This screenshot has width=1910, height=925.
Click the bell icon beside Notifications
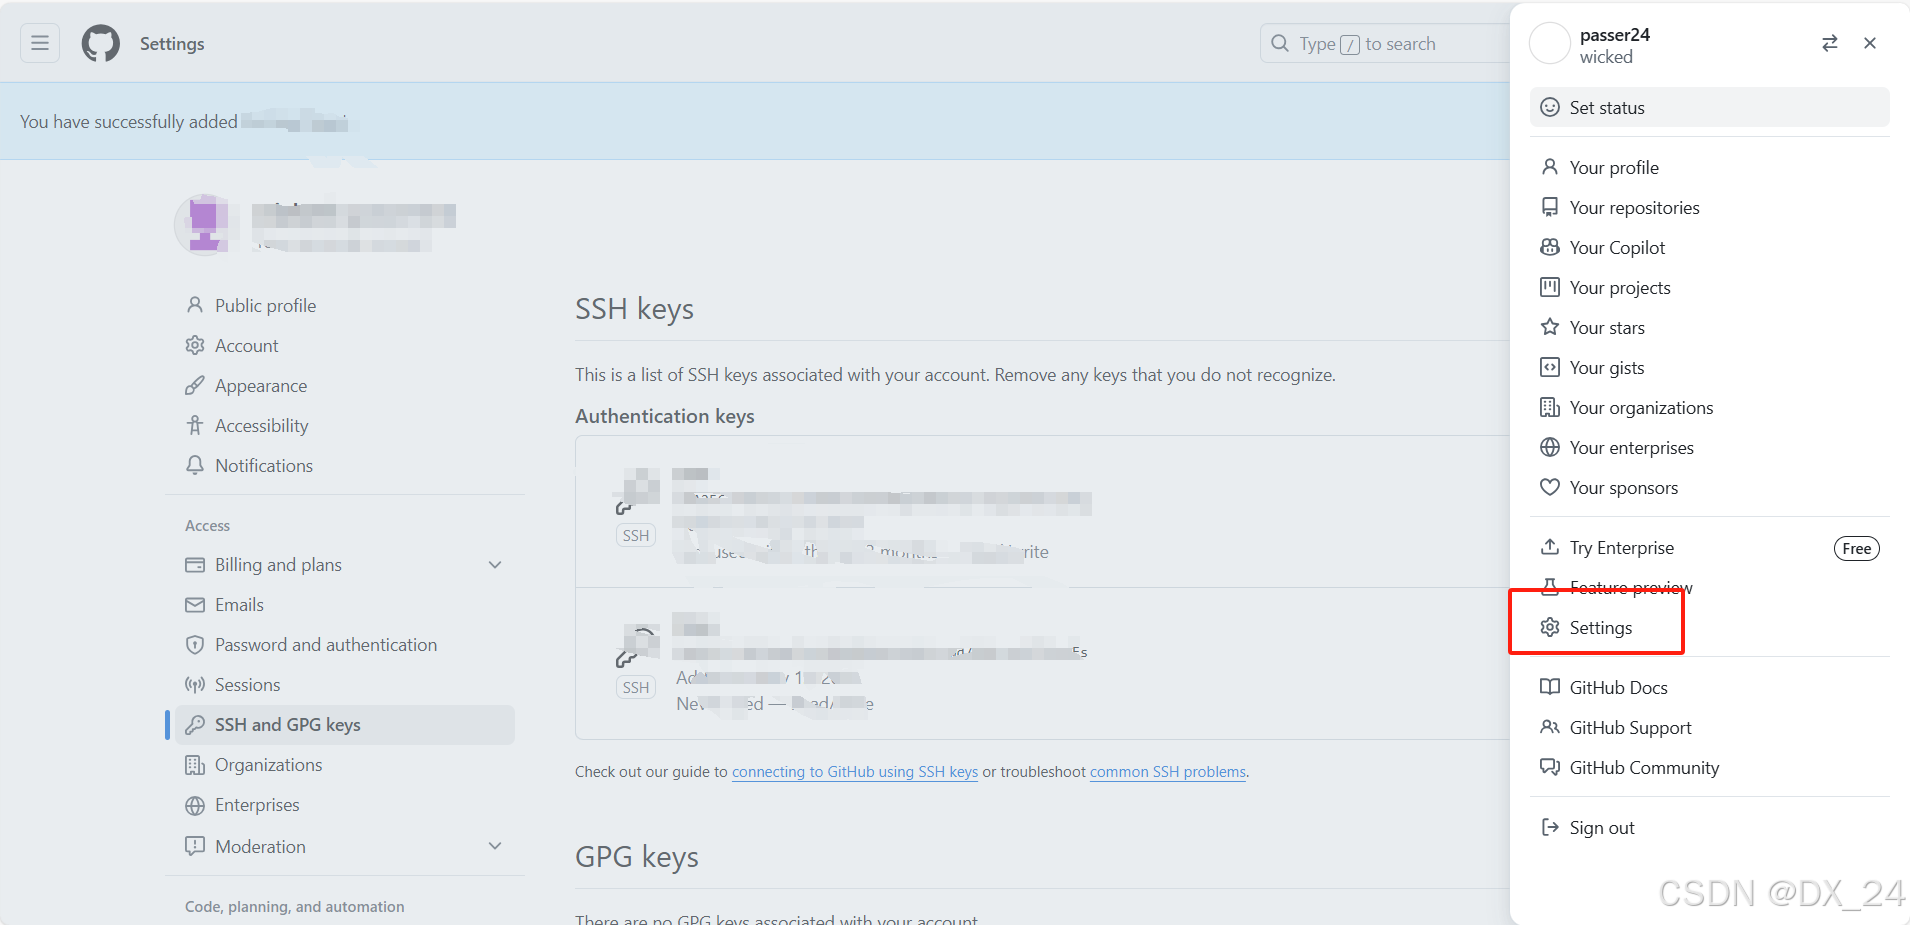click(x=195, y=465)
